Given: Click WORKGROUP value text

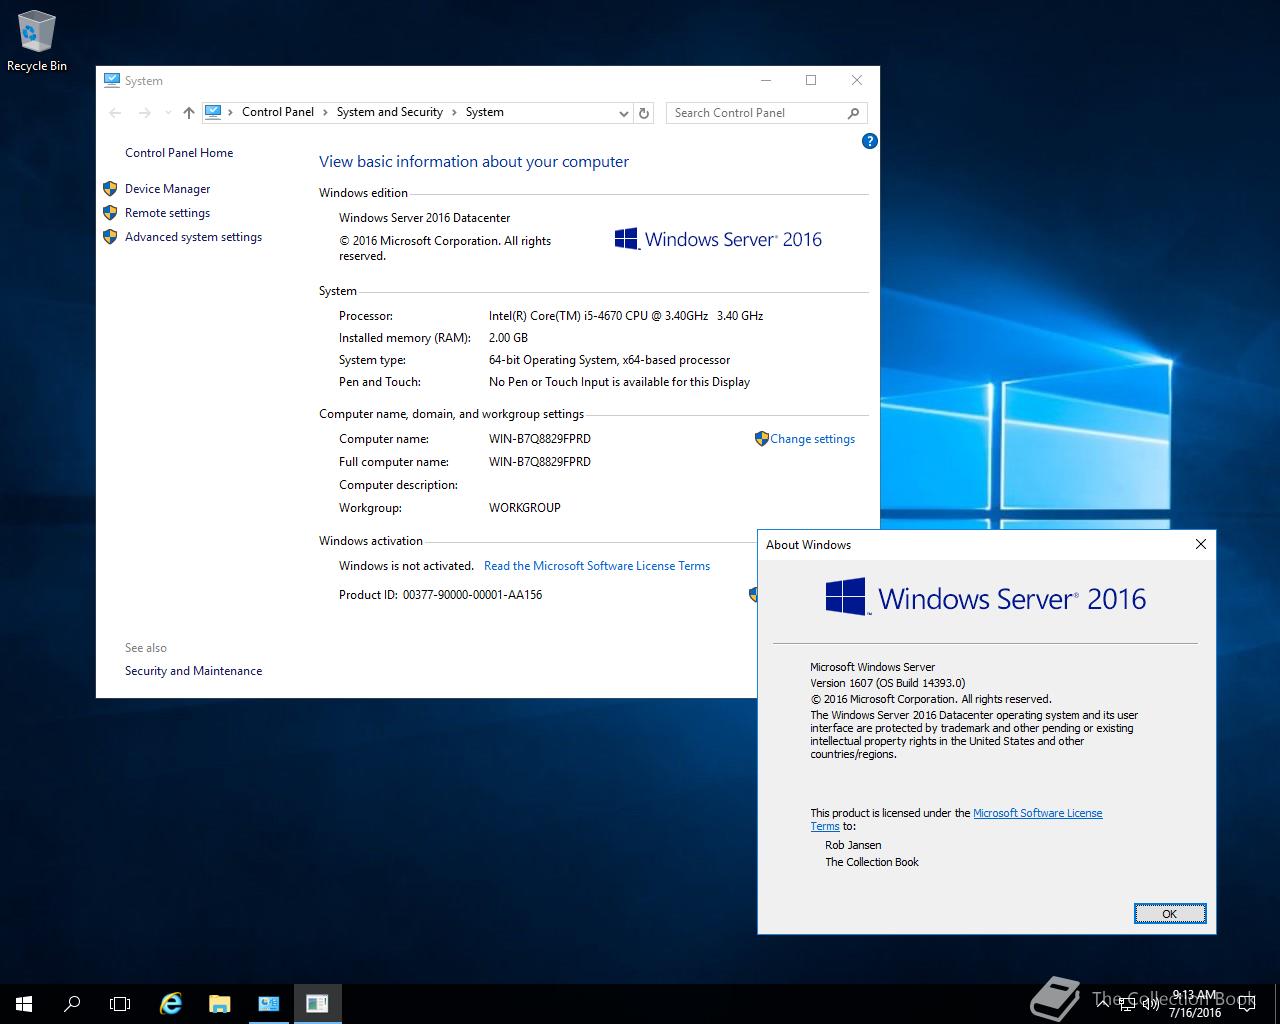Looking at the screenshot, I should pos(524,507).
